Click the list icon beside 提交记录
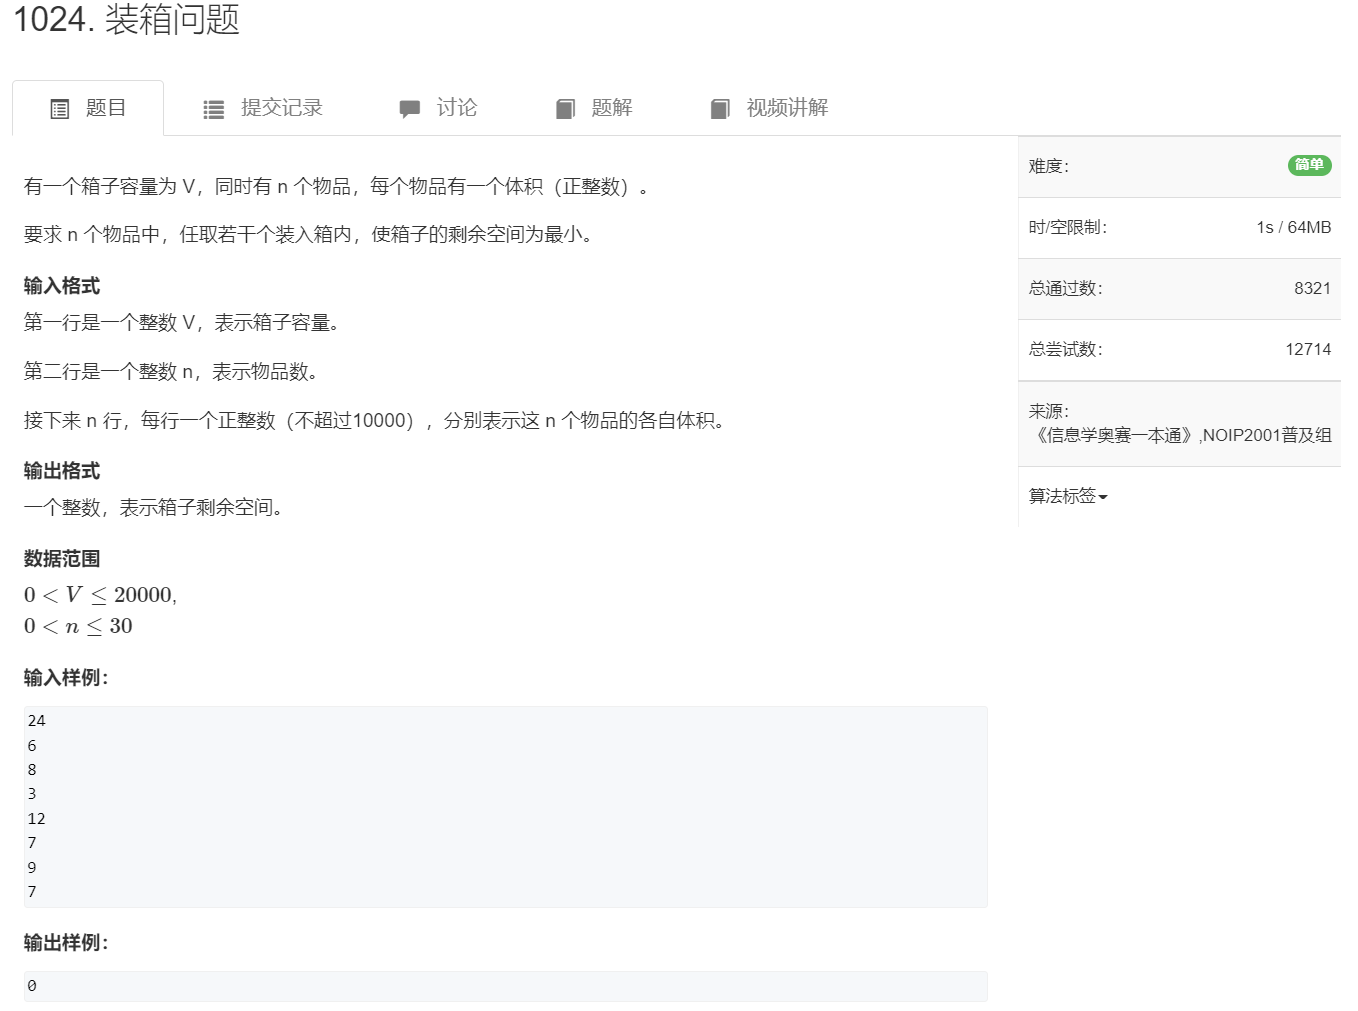Screen dimensions: 1358x1011 pyautogui.click(x=214, y=108)
